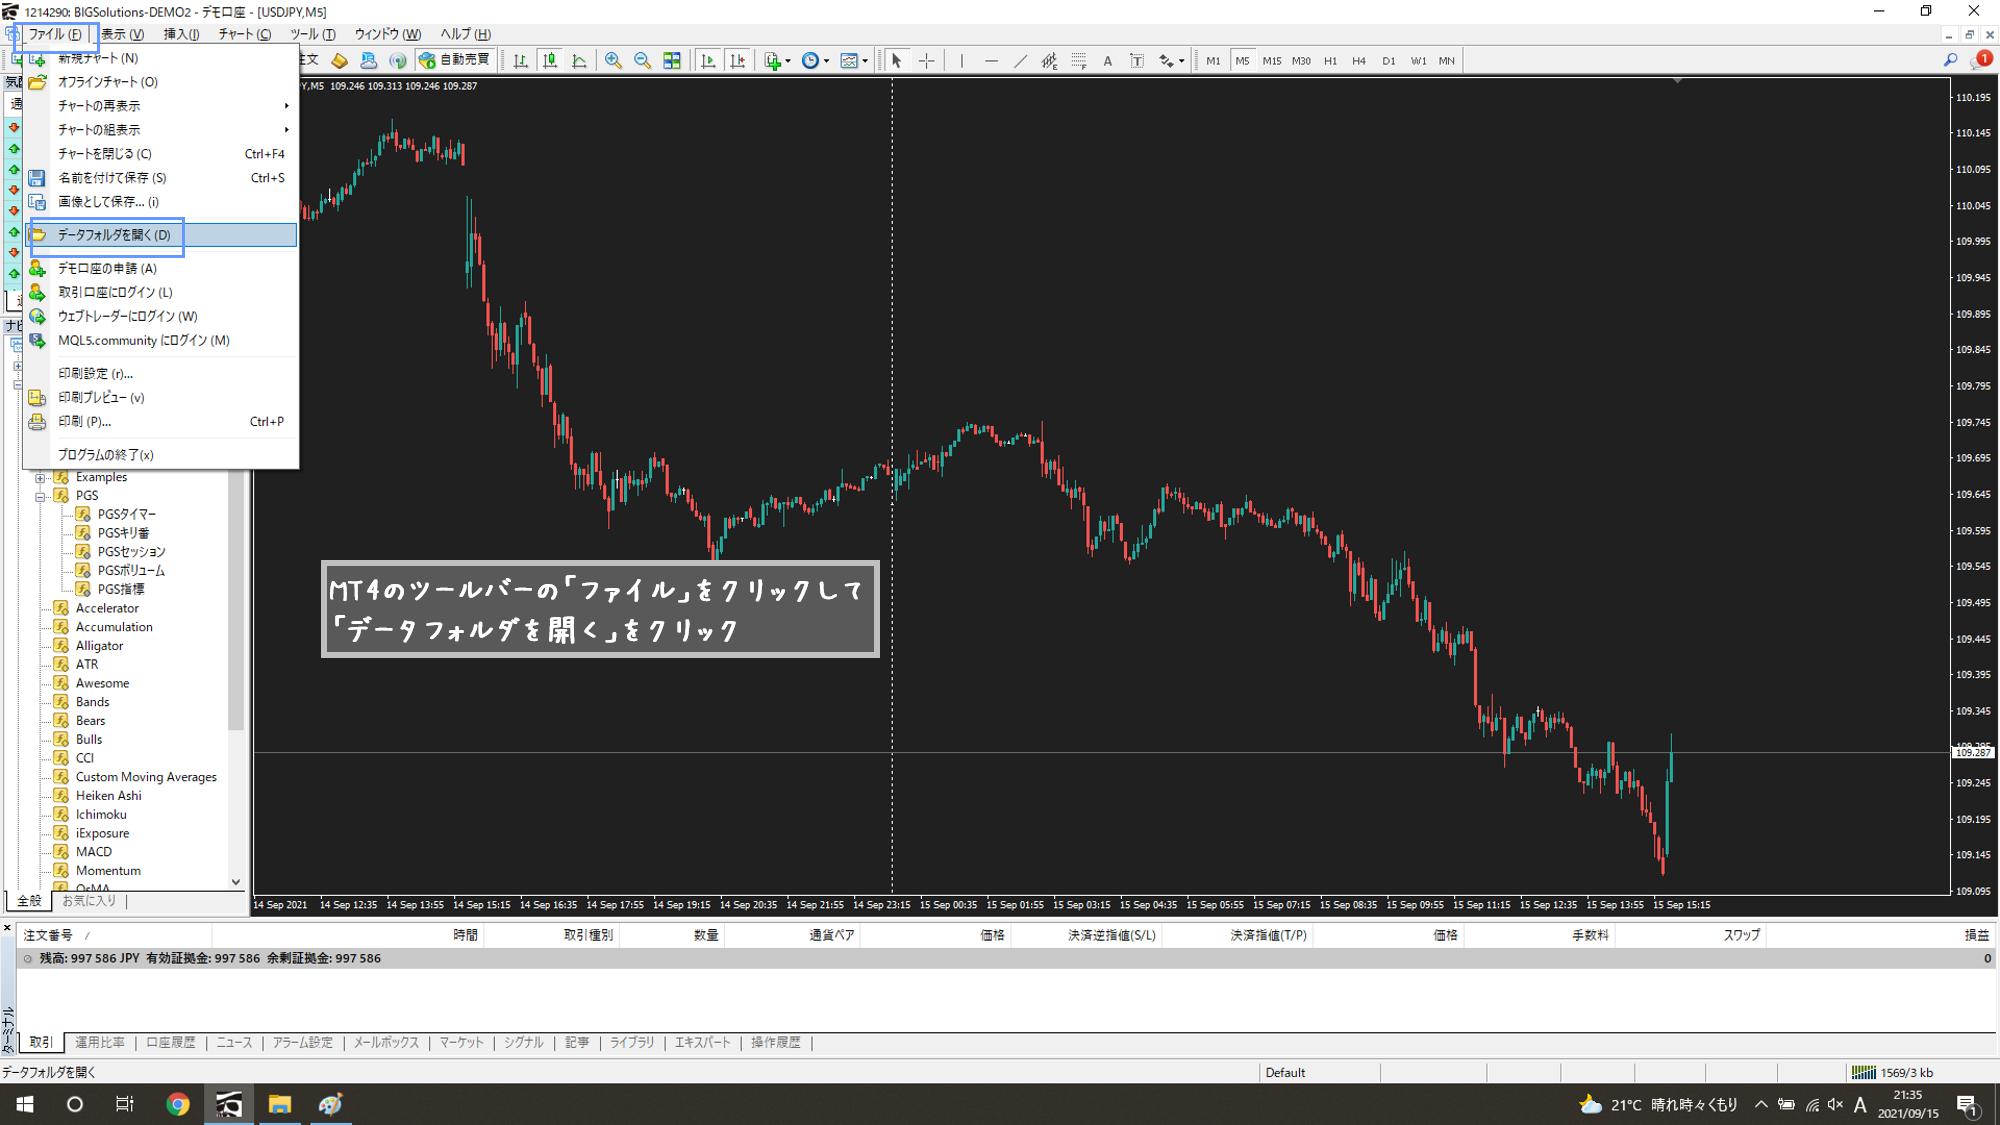
Task: Select the text label A tool
Action: [1107, 61]
